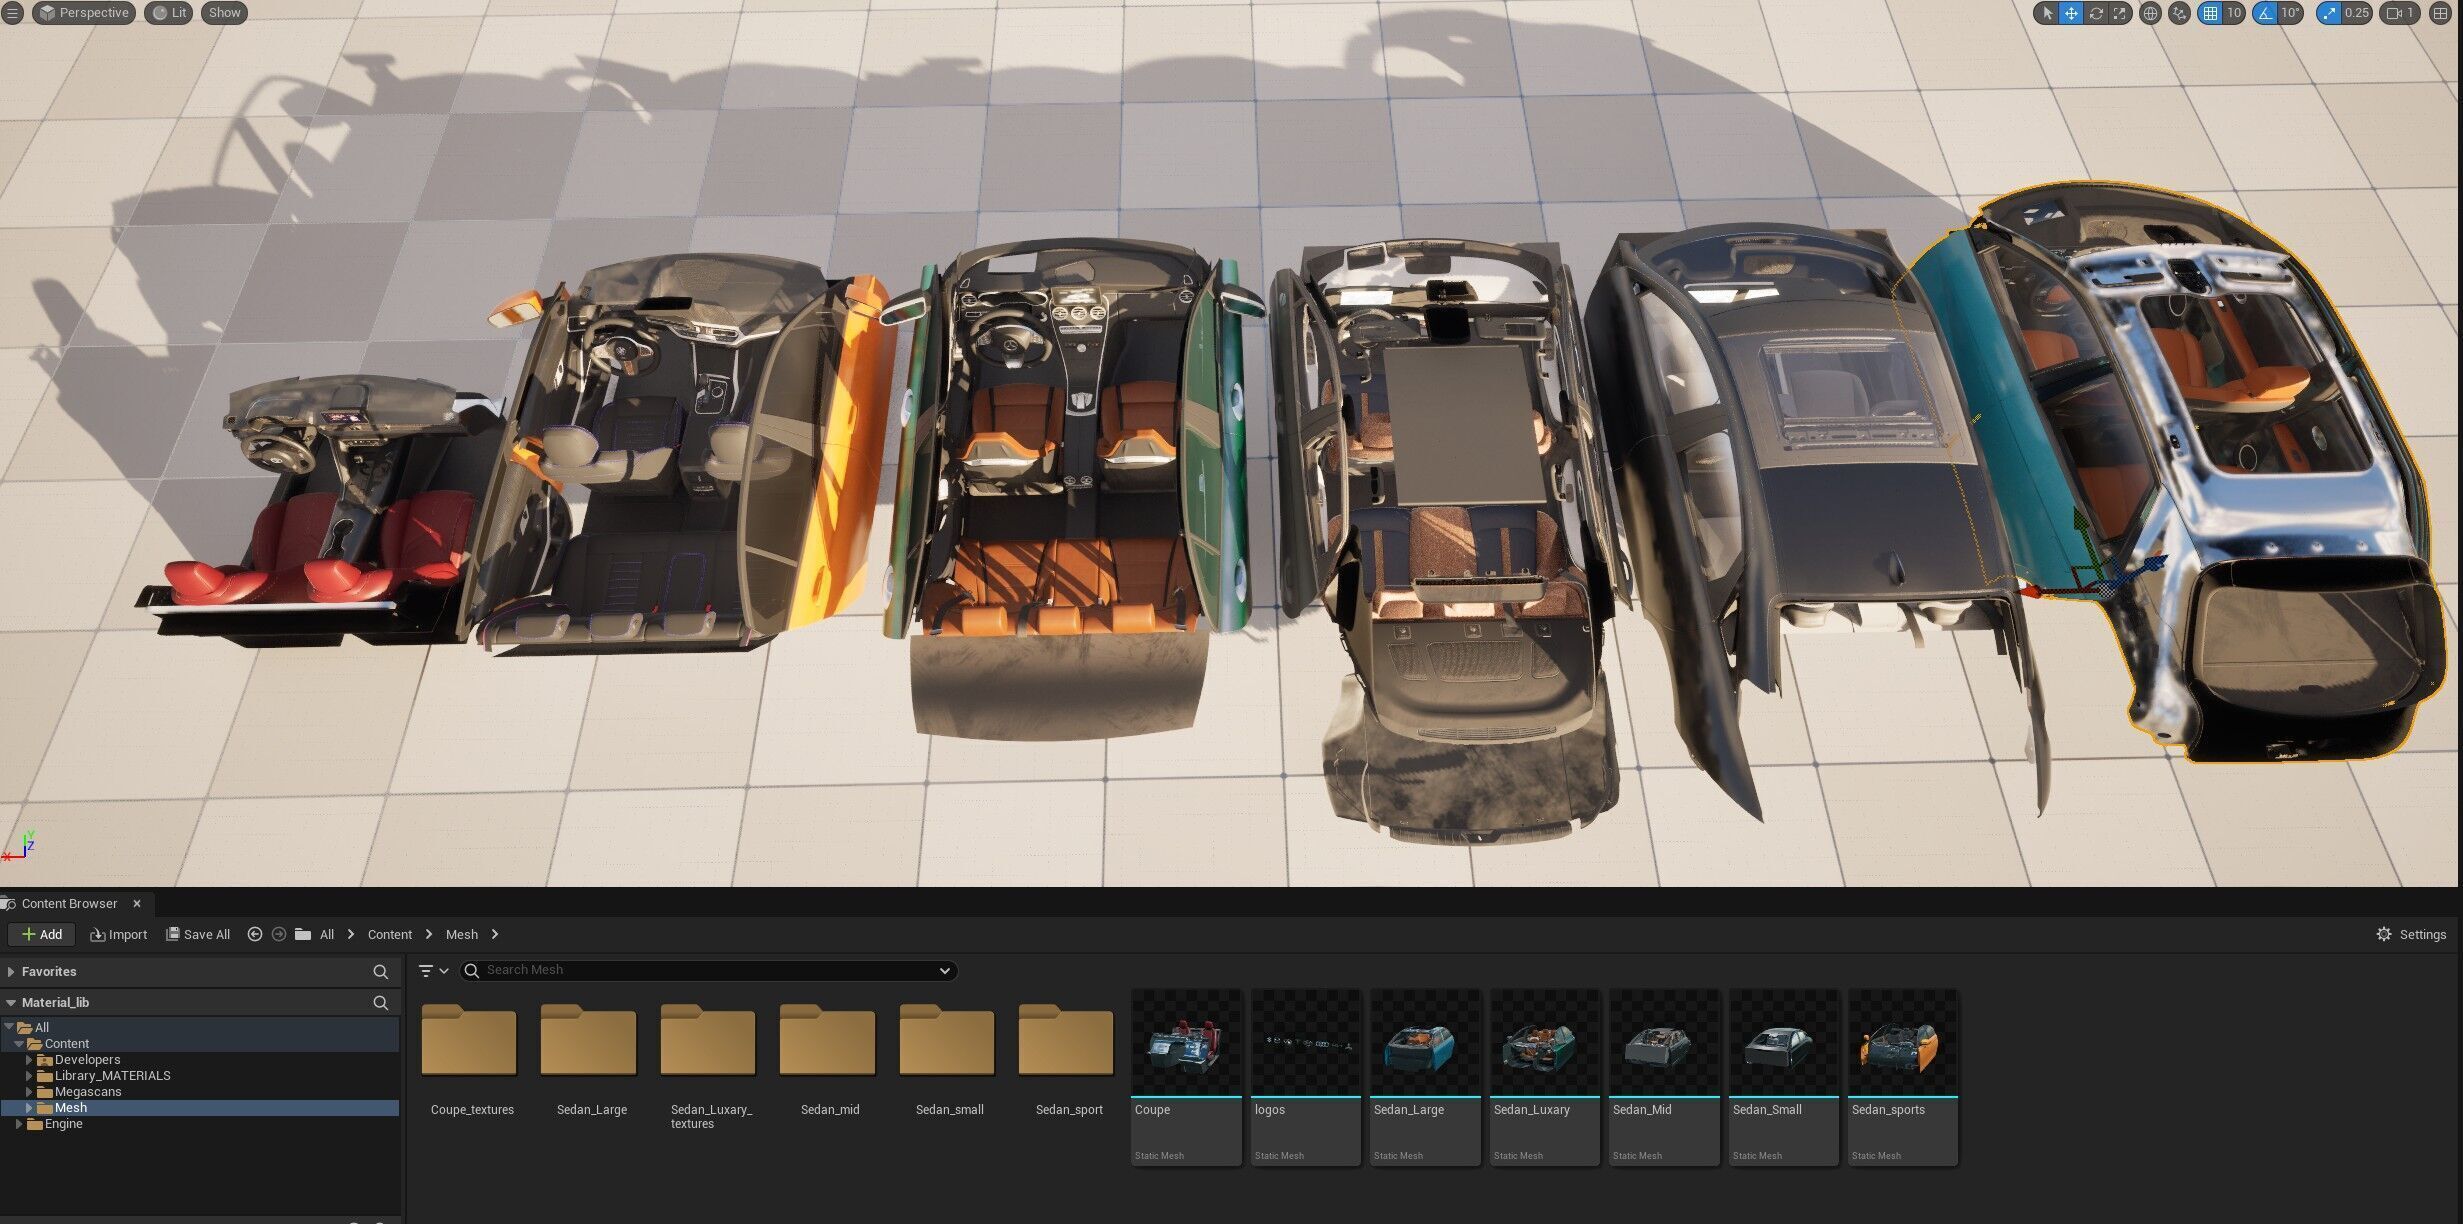The image size is (2463, 1224).
Task: Maximize or restore viewport layout icon
Action: coord(2440,13)
